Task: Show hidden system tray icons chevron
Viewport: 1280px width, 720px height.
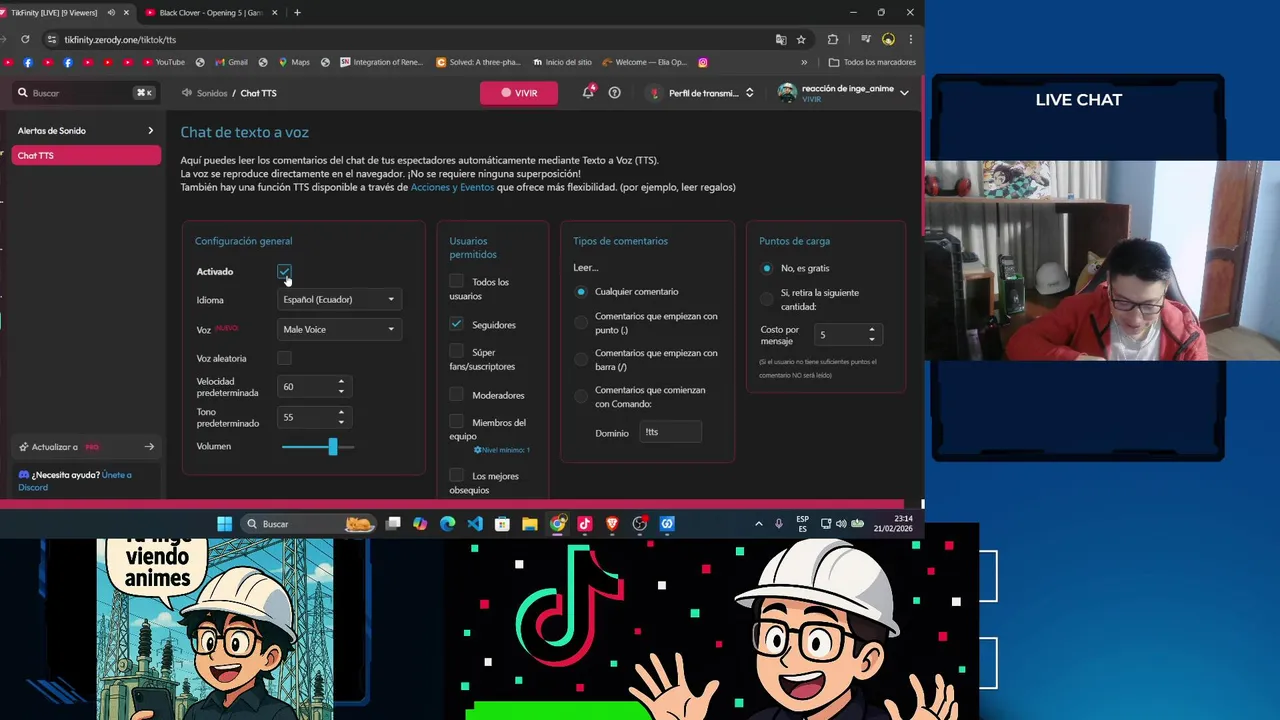Action: click(x=759, y=524)
